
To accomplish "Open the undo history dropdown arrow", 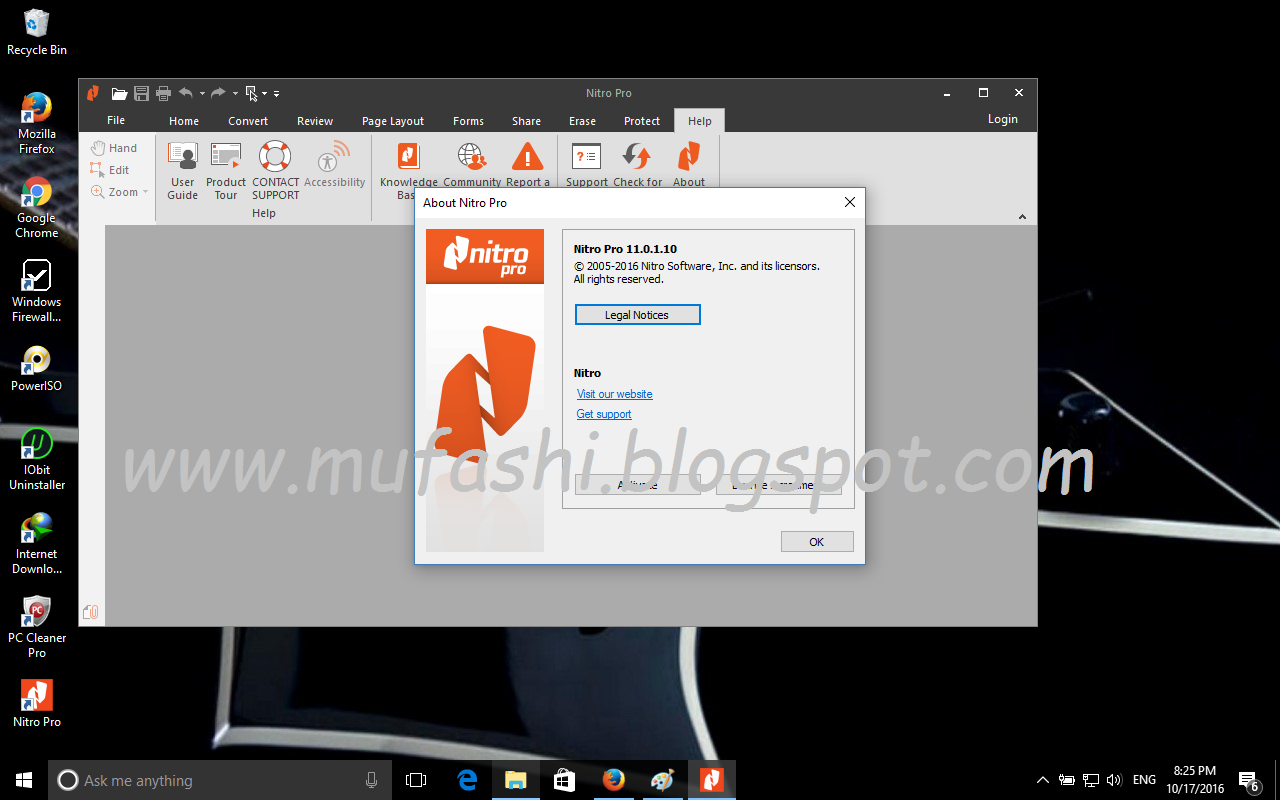I will coord(202,94).
